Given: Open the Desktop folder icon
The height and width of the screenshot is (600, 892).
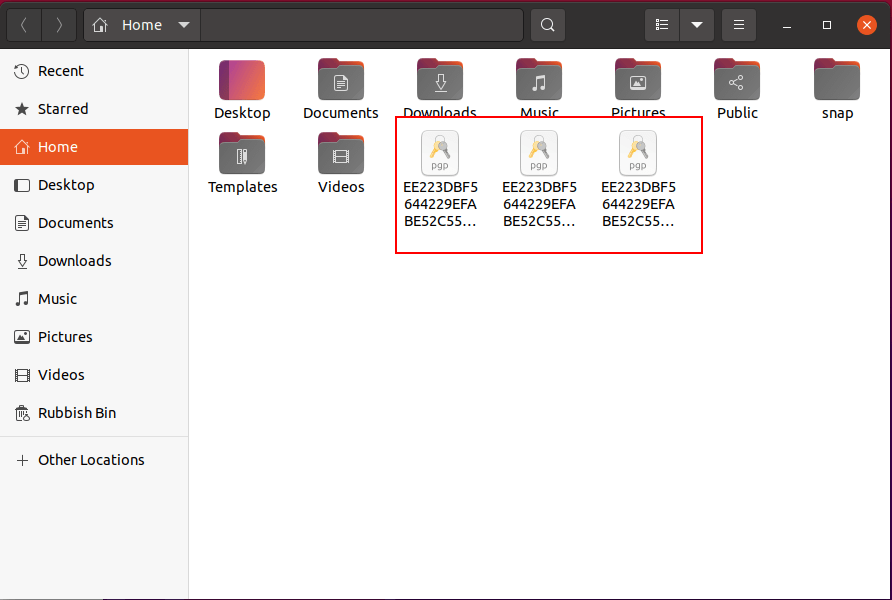Looking at the screenshot, I should [242, 81].
